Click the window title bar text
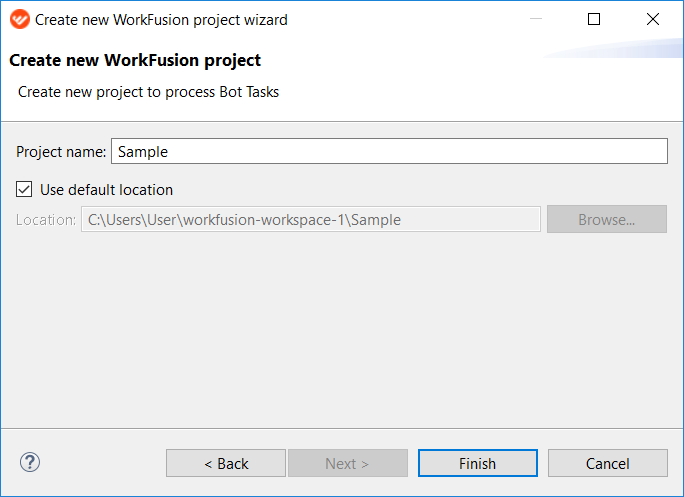 [x=161, y=20]
